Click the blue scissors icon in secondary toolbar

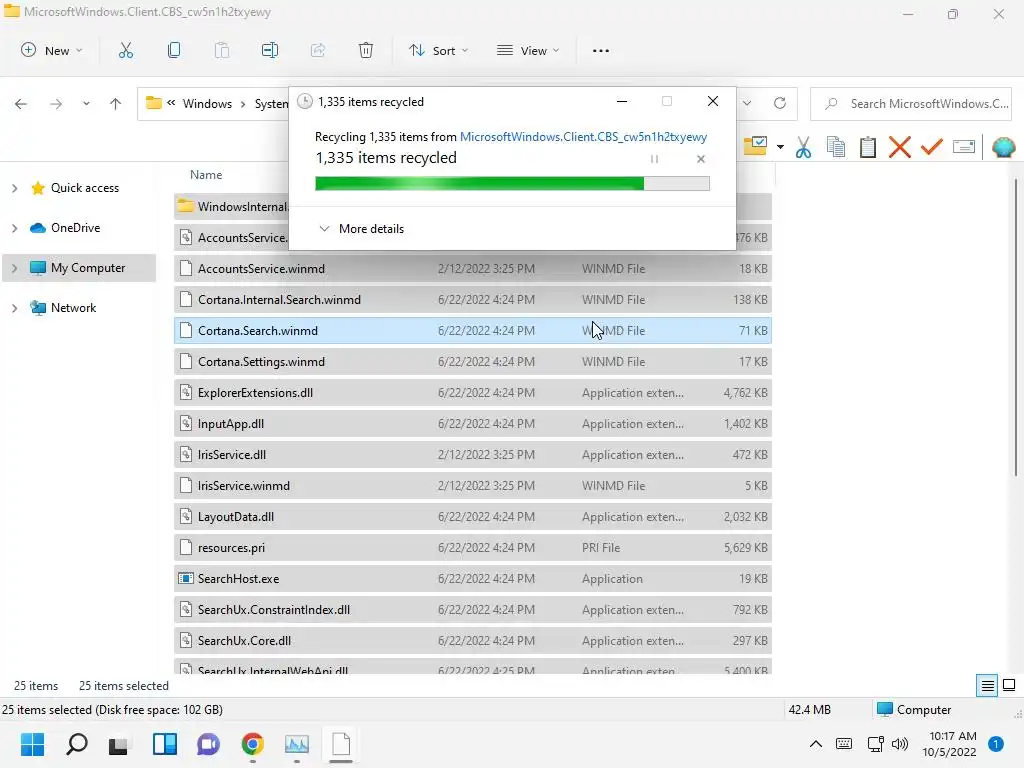coord(804,147)
